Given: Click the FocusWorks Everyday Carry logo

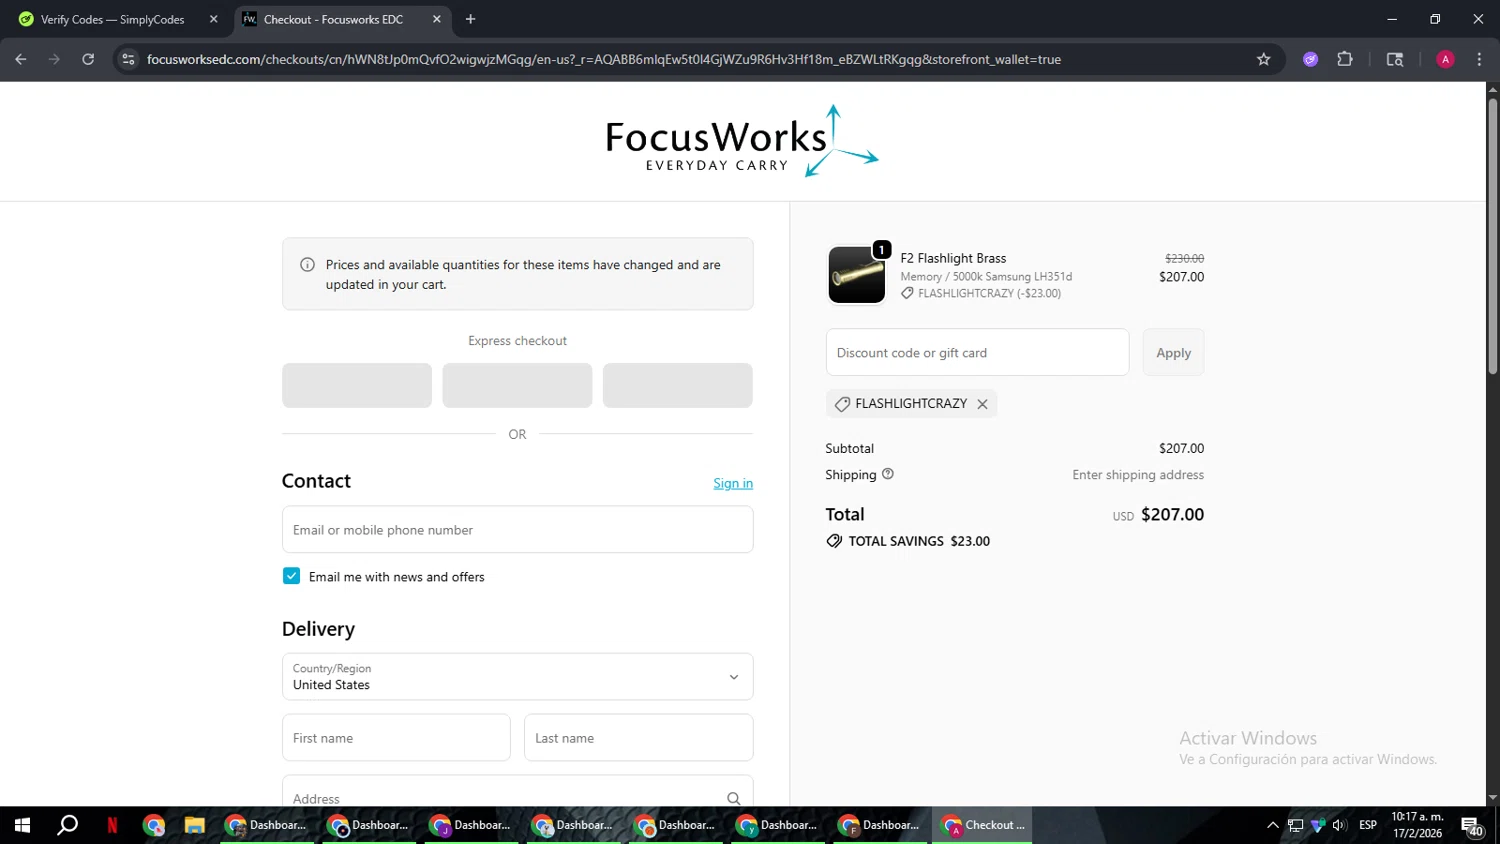Looking at the screenshot, I should point(741,141).
